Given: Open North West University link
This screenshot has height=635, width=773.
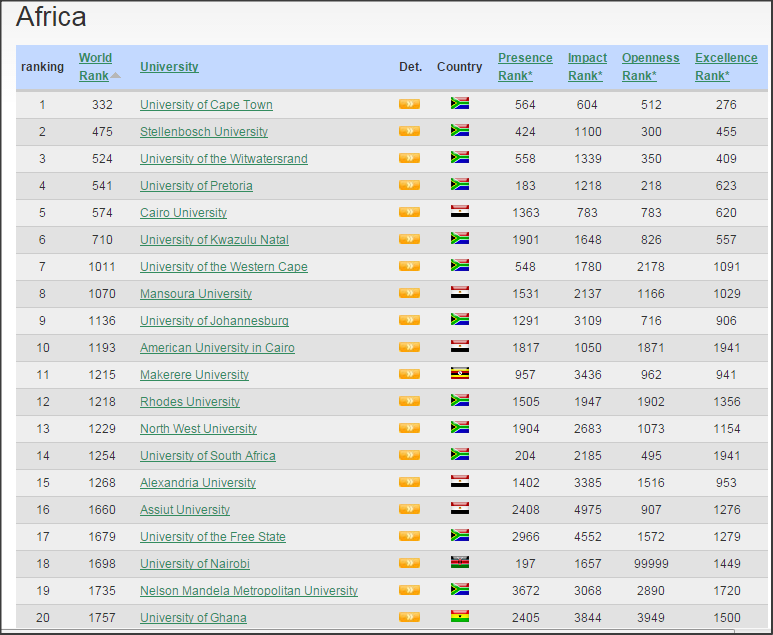Looking at the screenshot, I should point(198,429).
